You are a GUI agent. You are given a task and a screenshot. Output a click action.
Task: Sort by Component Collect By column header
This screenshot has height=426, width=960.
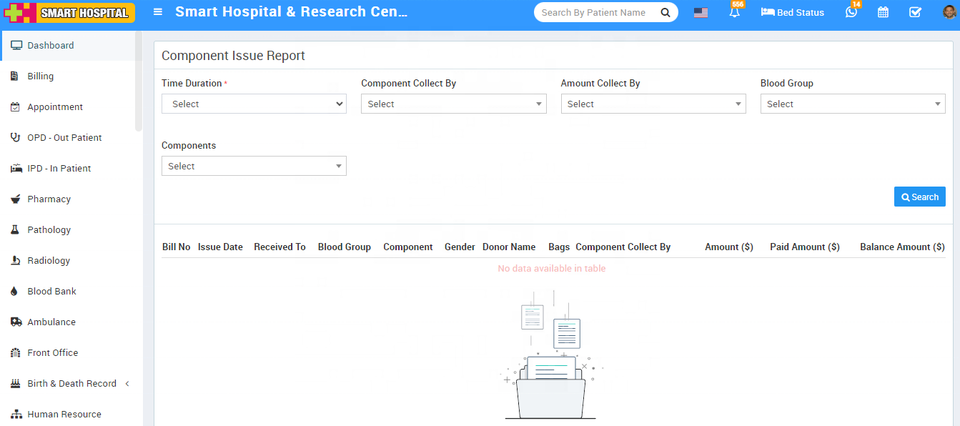point(623,247)
